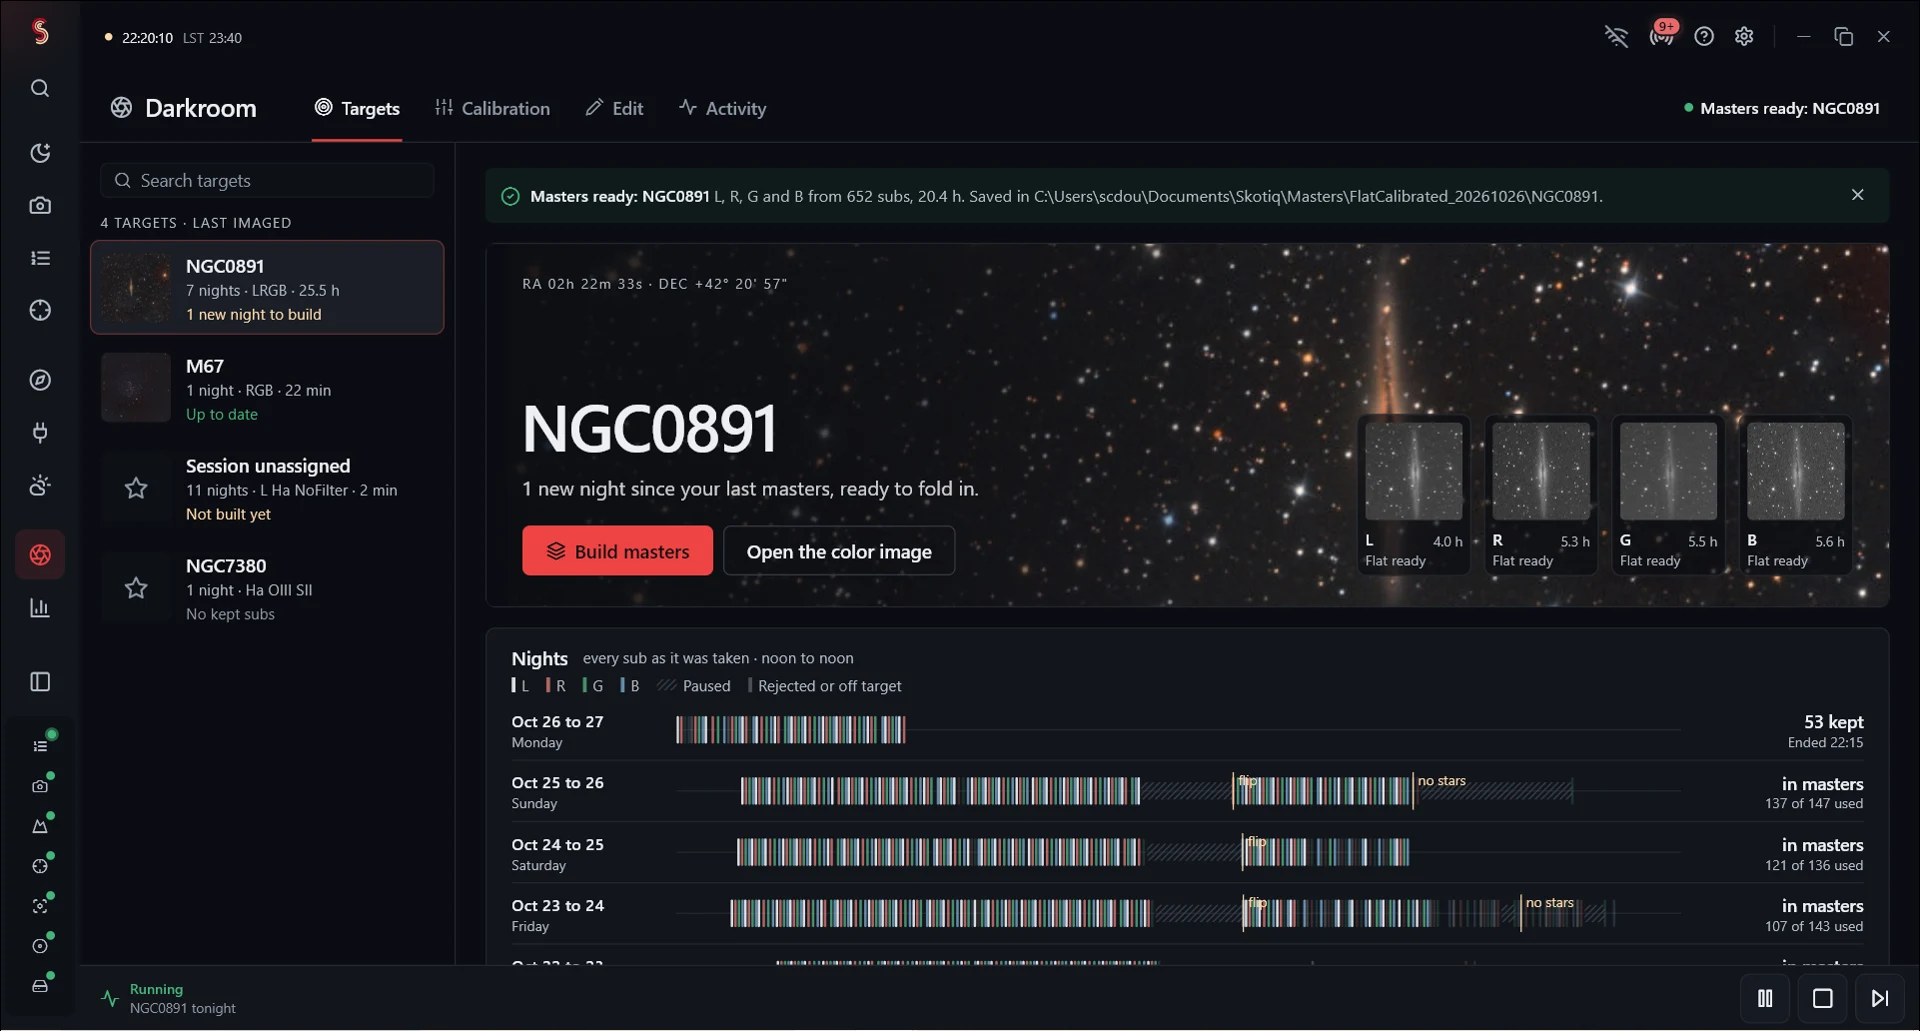Switch to the Activity tab
This screenshot has height=1031, width=1920.
(722, 108)
